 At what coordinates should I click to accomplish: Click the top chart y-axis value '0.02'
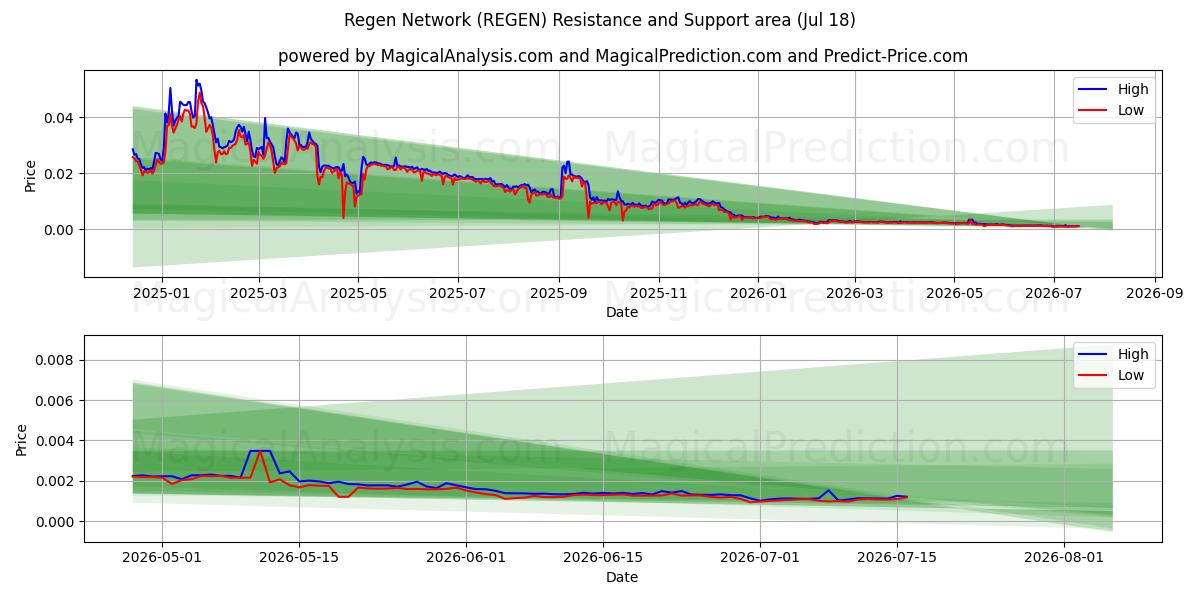pyautogui.click(x=61, y=174)
